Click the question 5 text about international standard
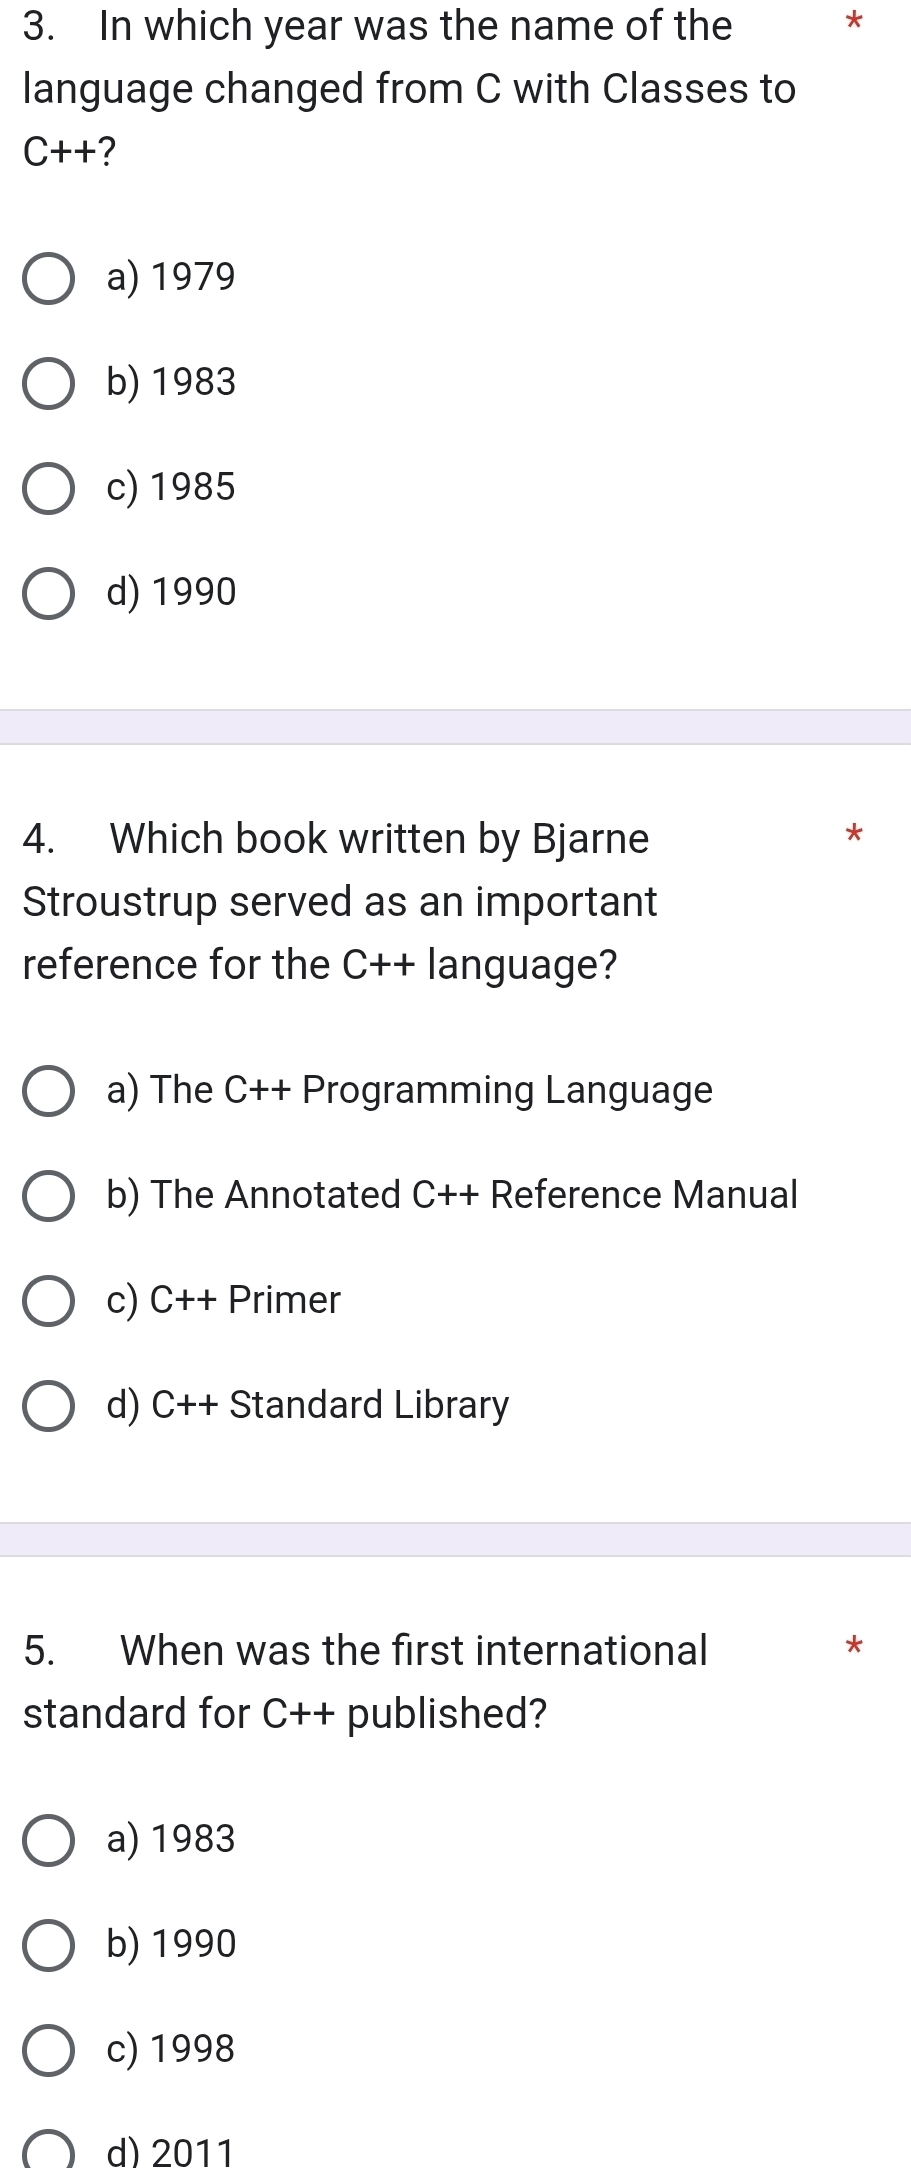The image size is (911, 2168). point(365,1682)
